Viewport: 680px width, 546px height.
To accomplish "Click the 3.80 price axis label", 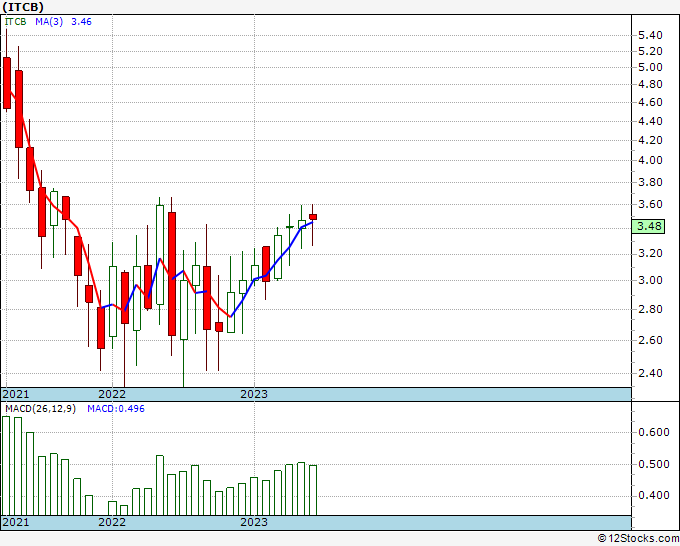I will click(x=650, y=182).
